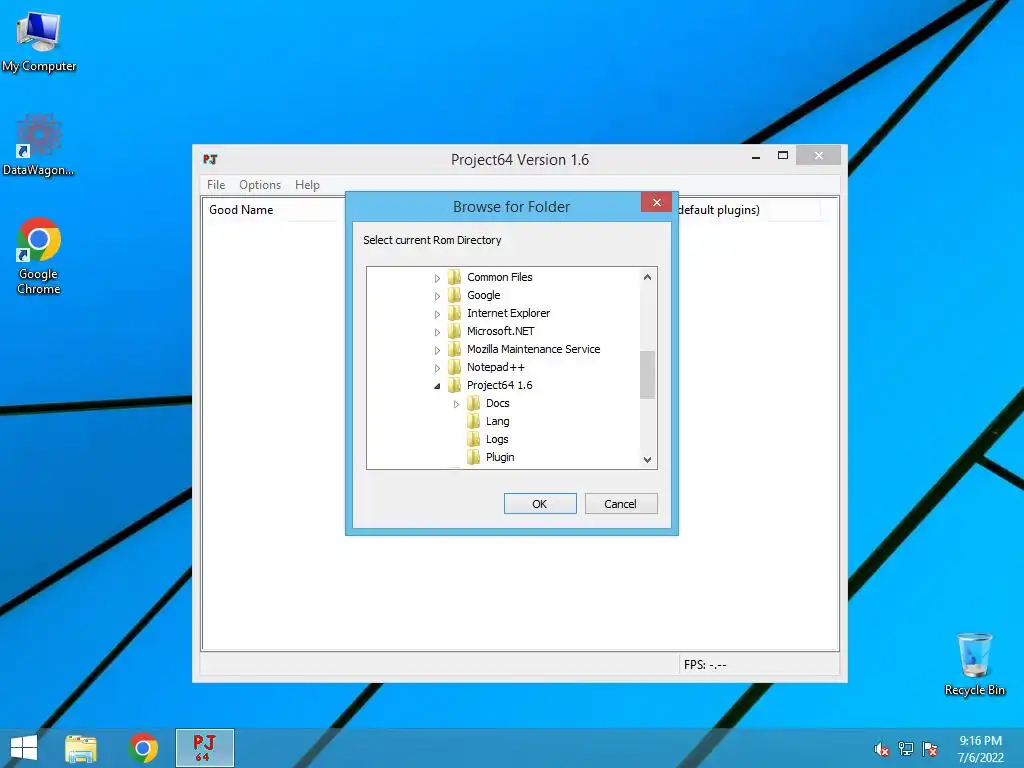Open the Help menu

point(307,185)
